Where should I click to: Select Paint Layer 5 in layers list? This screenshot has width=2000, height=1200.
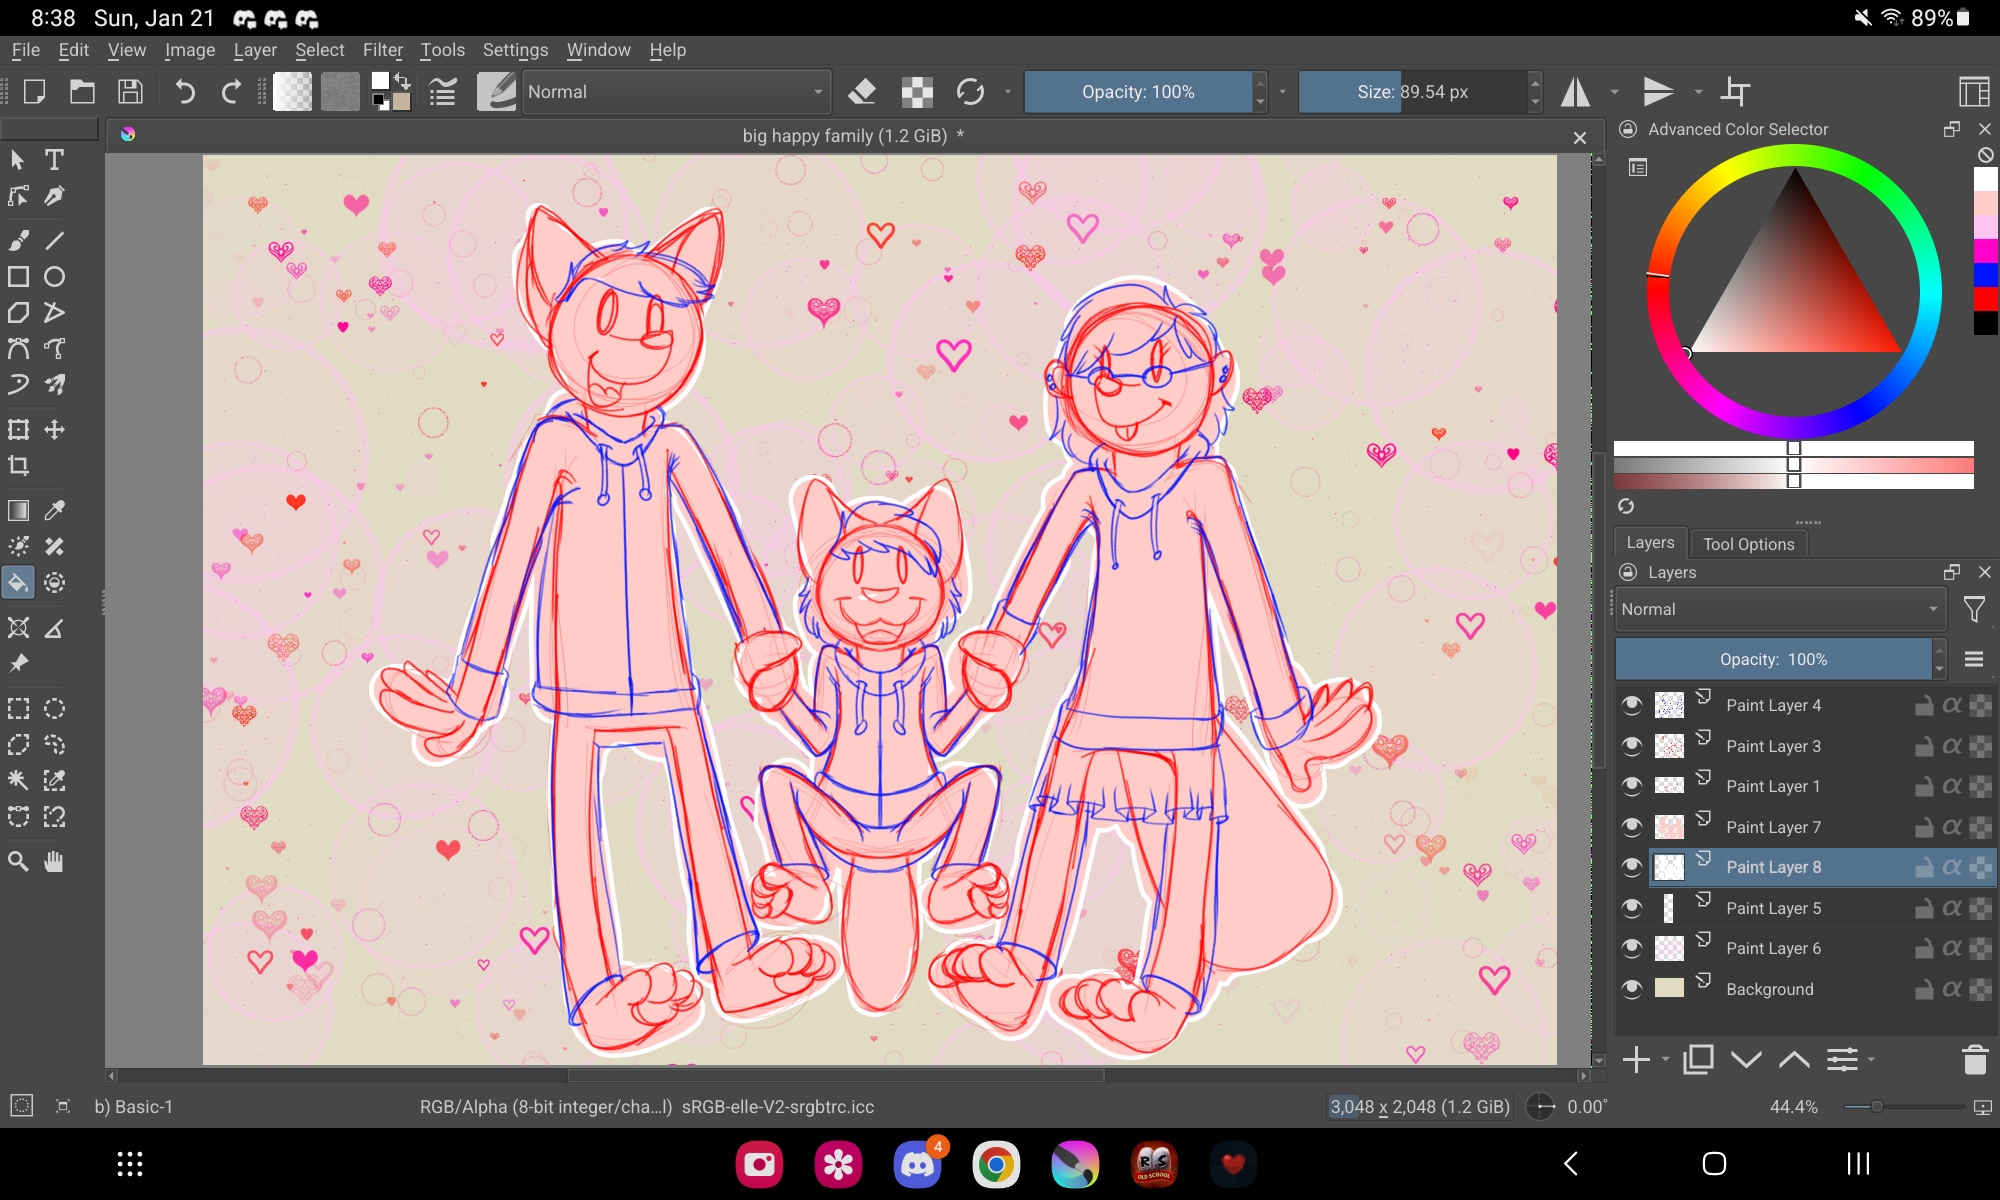pos(1773,908)
